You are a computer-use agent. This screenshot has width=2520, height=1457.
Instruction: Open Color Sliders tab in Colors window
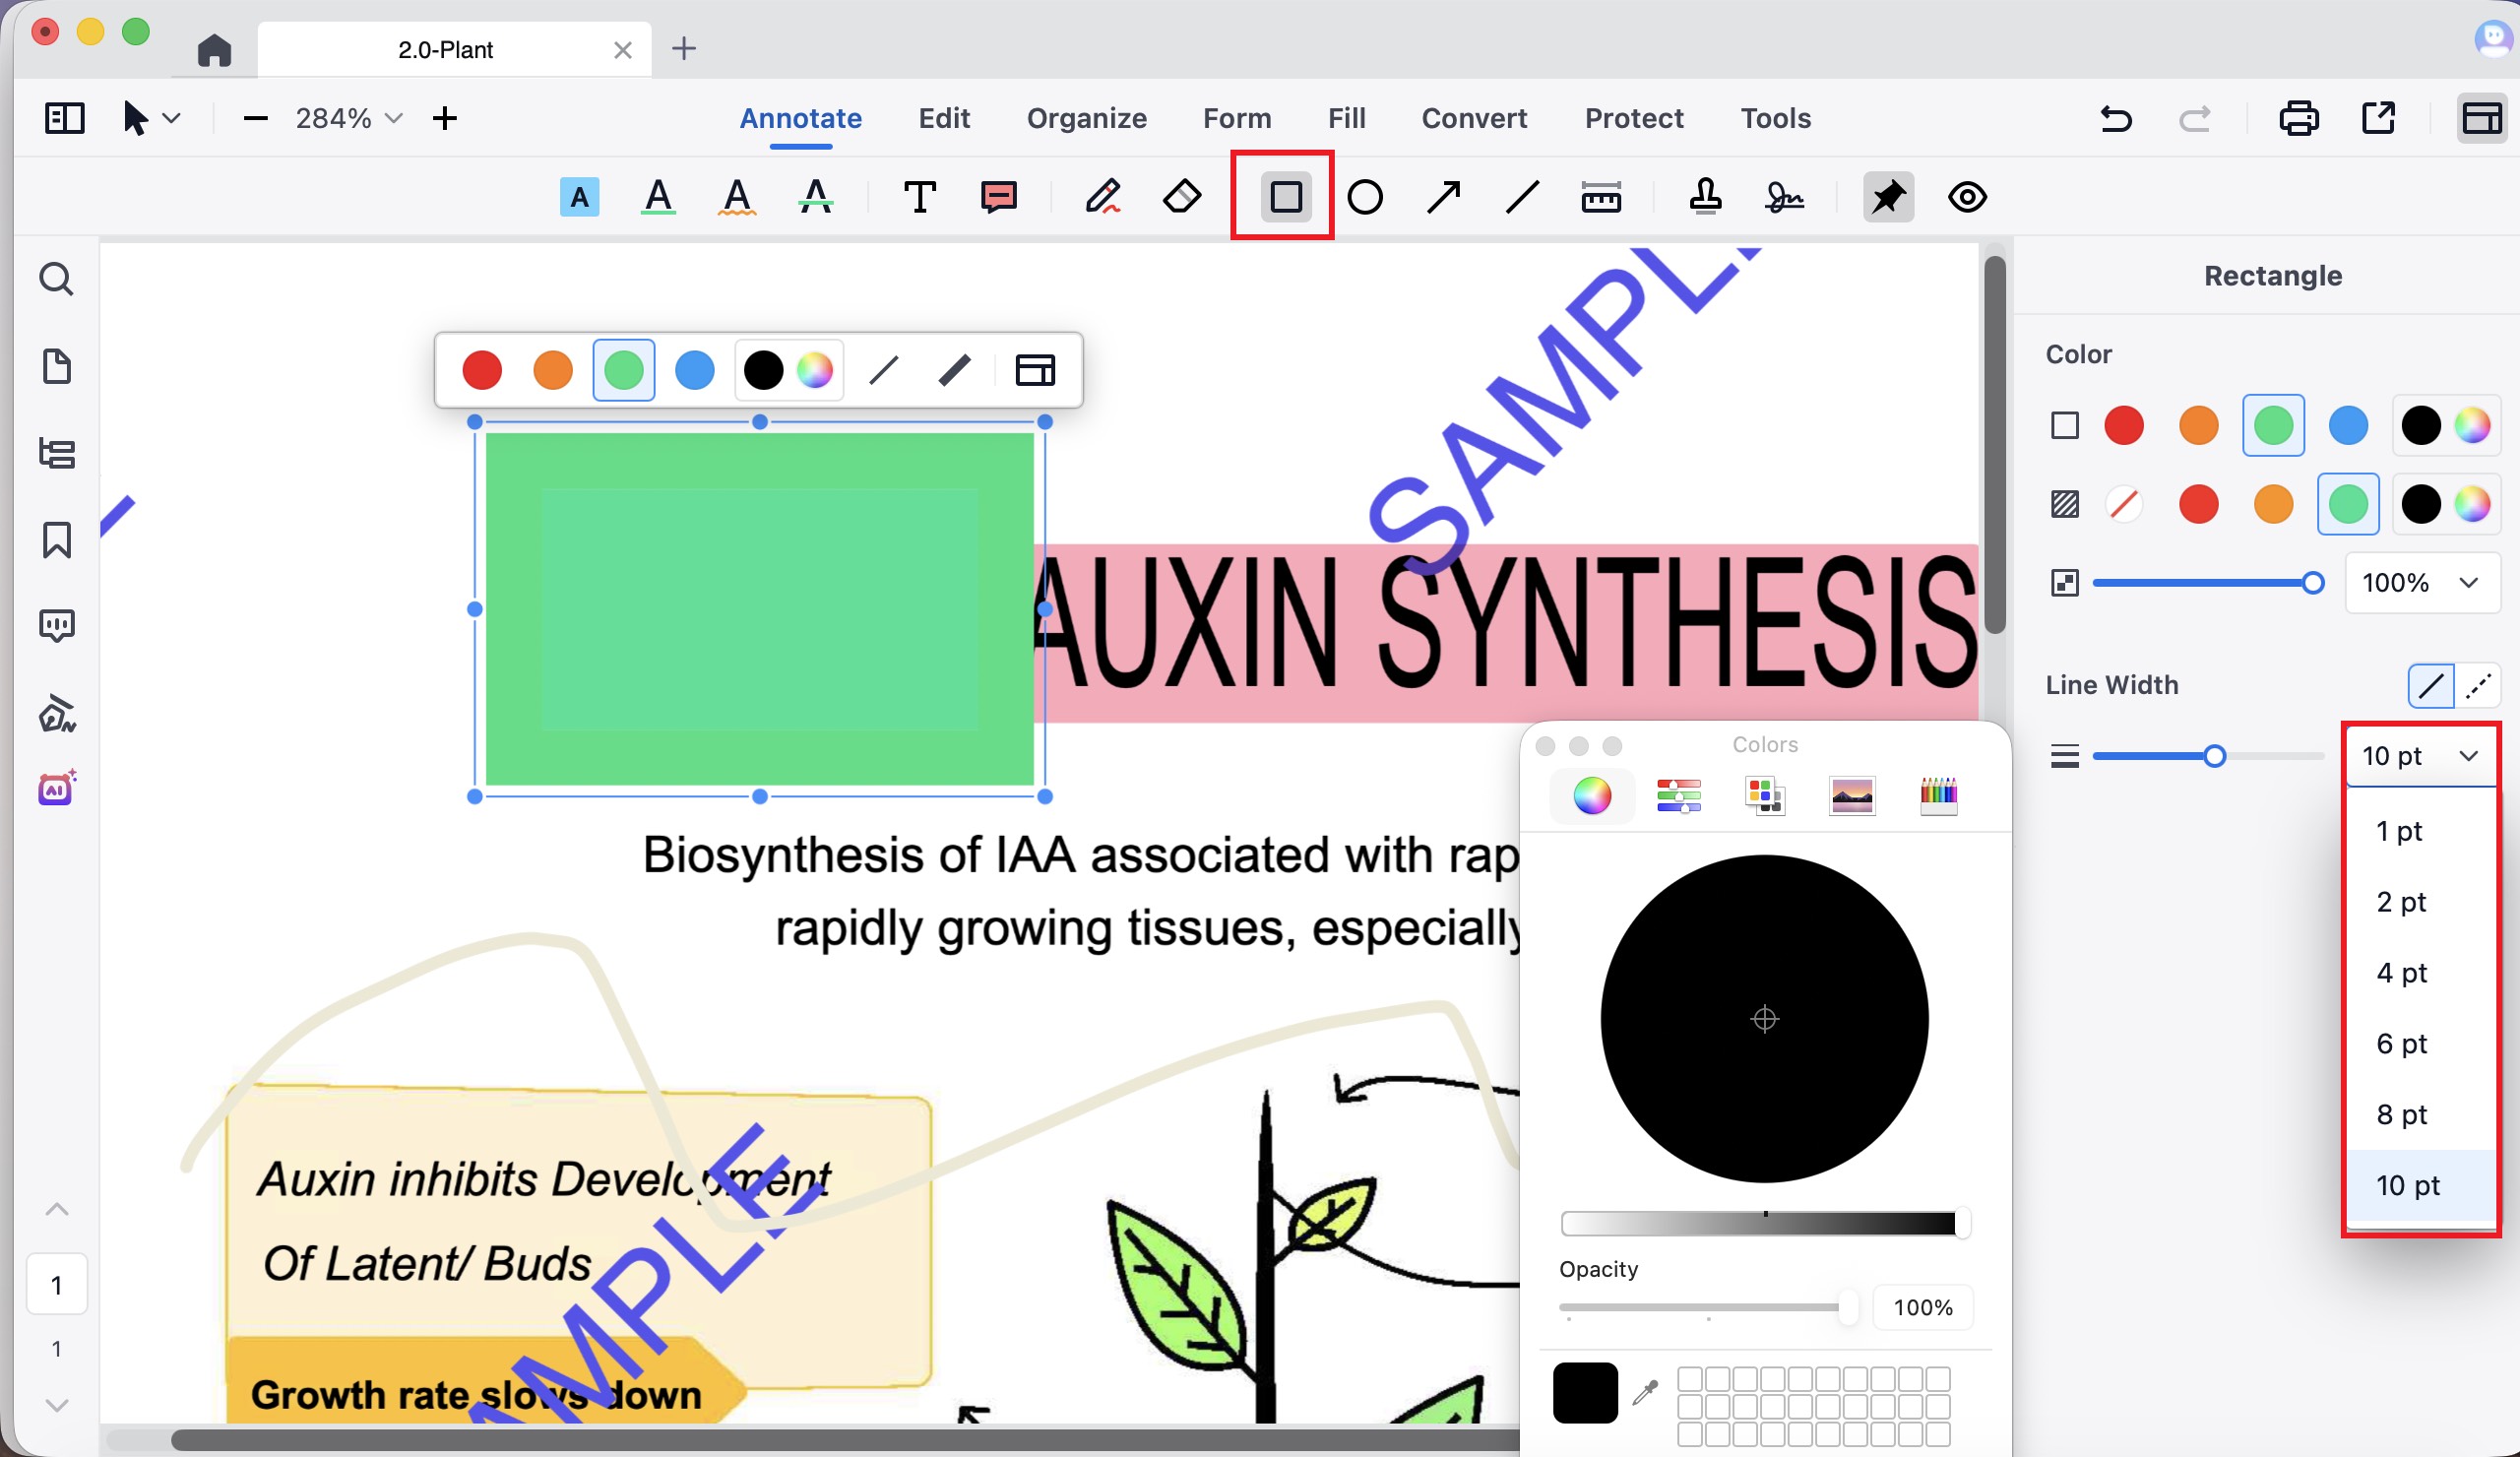click(1679, 797)
